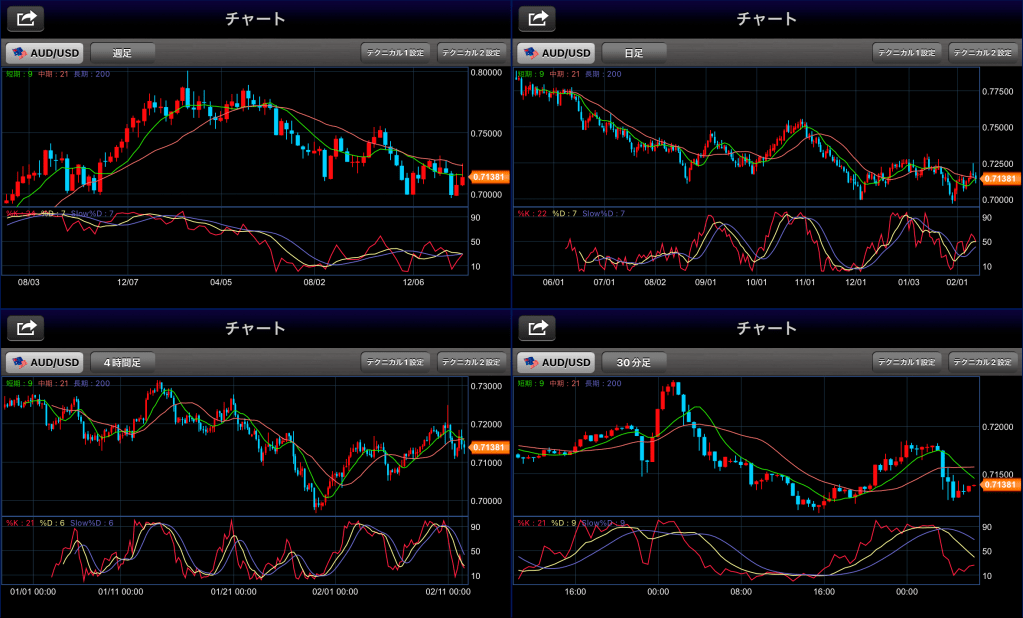Viewport: 1023px width, 618px height.
Task: Open the AUD/USD pair selector on the 30分足 chart
Action: coord(555,362)
